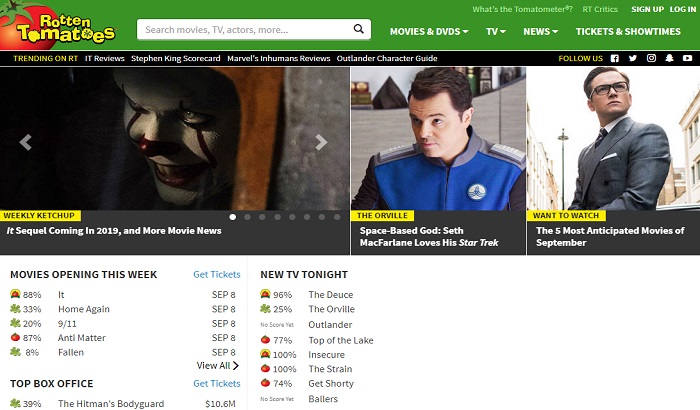Image resolution: width=700 pixels, height=410 pixels.
Task: Select the third carousel dot
Action: click(x=262, y=217)
